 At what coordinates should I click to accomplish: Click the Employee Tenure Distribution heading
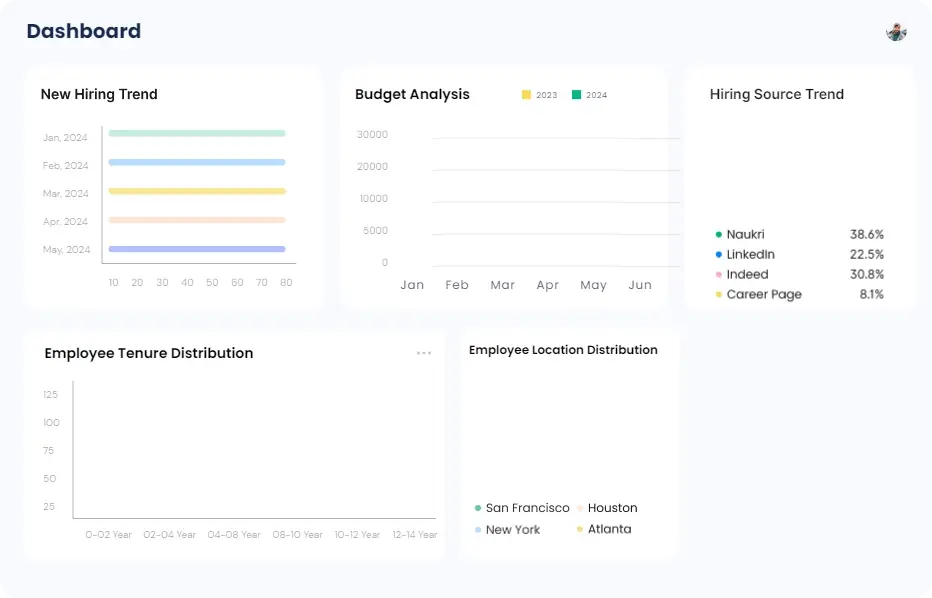coord(149,353)
